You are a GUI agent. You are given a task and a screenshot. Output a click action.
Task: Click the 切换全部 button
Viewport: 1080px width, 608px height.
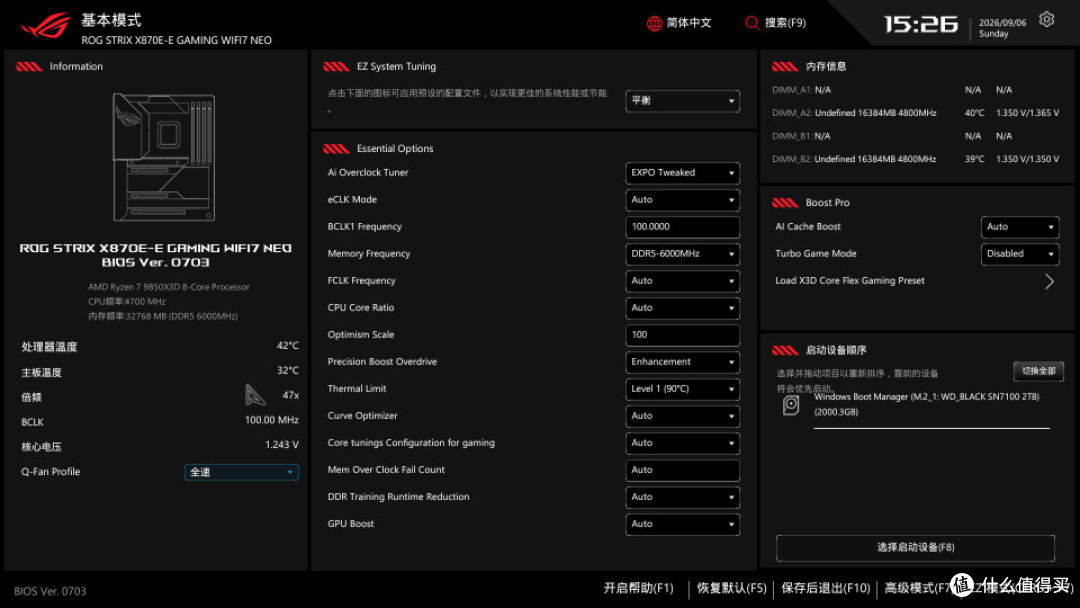1039,371
